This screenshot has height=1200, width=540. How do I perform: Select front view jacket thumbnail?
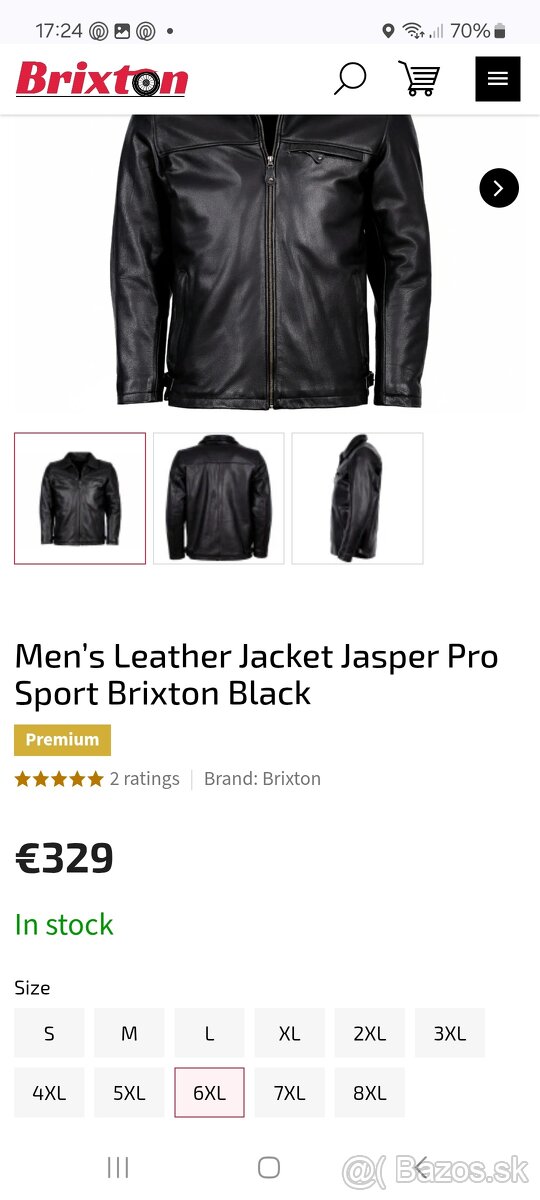(x=80, y=498)
